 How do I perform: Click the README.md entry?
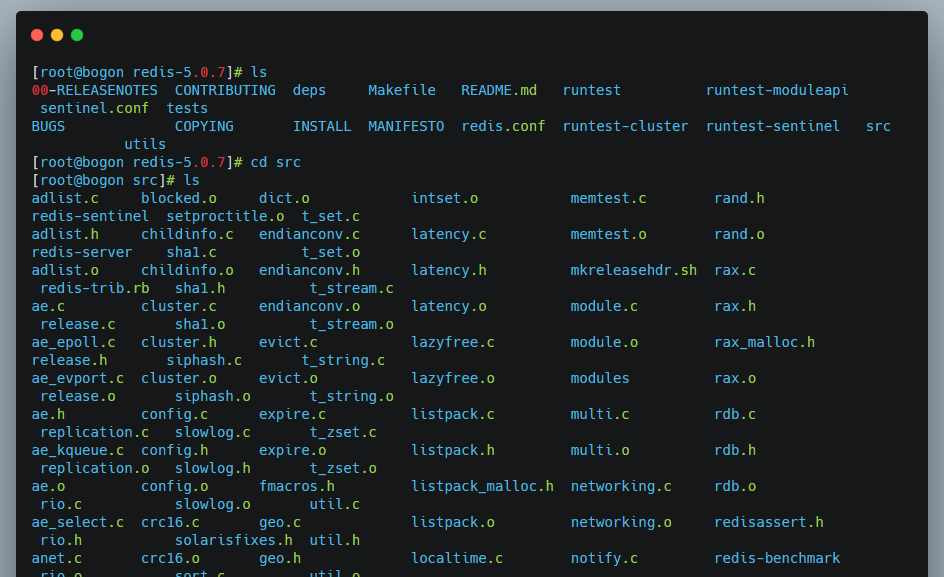[x=498, y=90]
